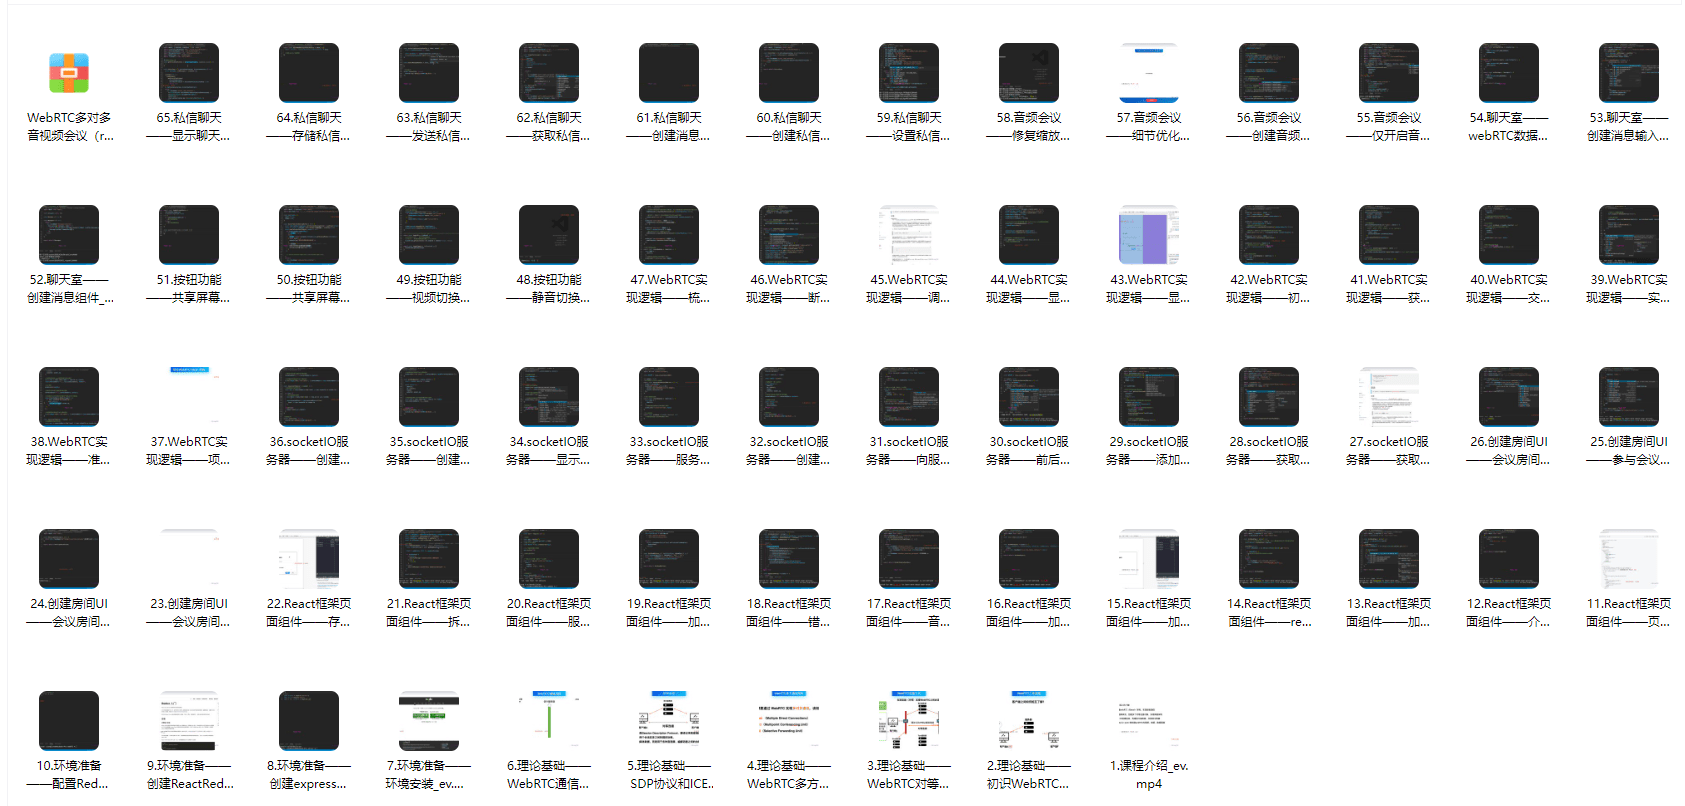Image resolution: width=1685 pixels, height=806 pixels.
Task: Select the 6.理论基础 WebRTC通信 video thumbnail
Action: pos(548,721)
